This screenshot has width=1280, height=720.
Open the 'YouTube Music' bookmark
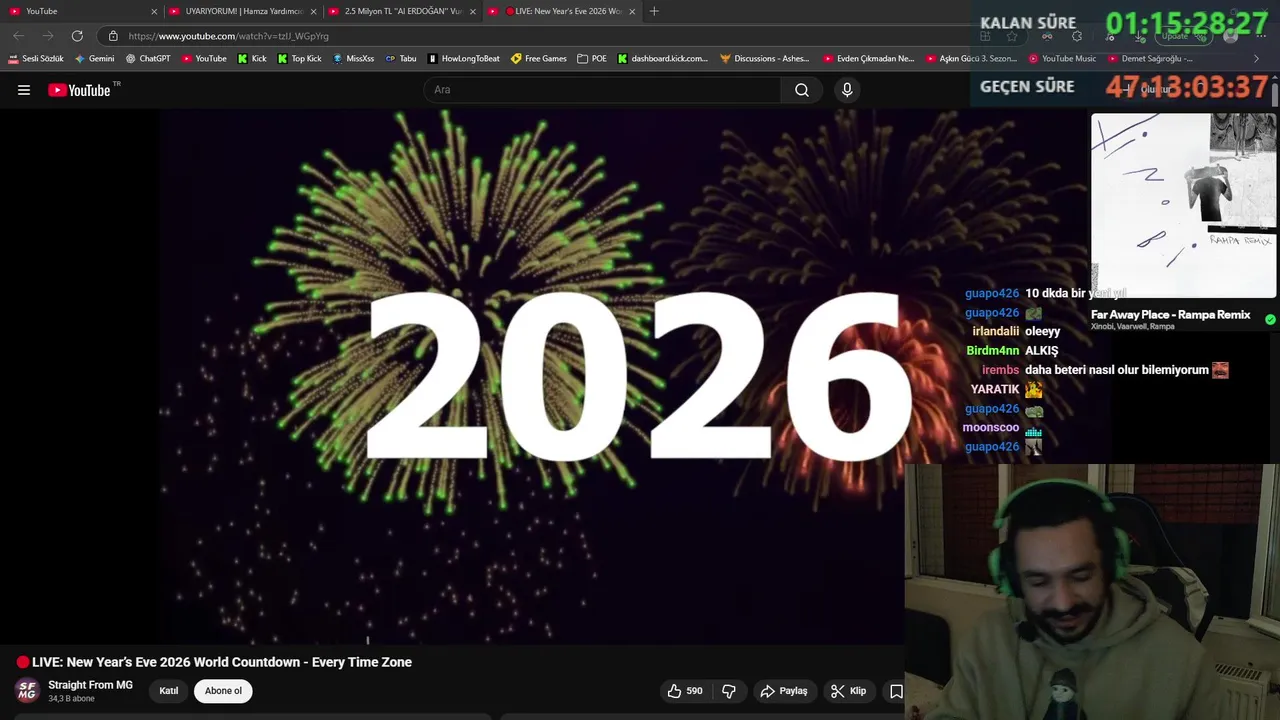[x=1063, y=59]
